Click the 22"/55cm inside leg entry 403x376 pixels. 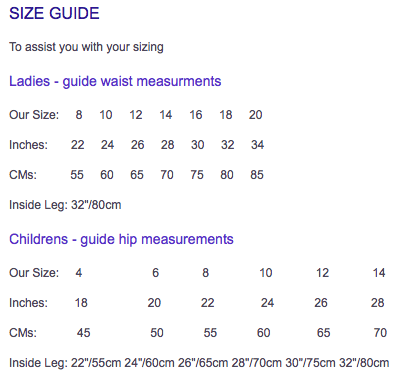point(96,363)
